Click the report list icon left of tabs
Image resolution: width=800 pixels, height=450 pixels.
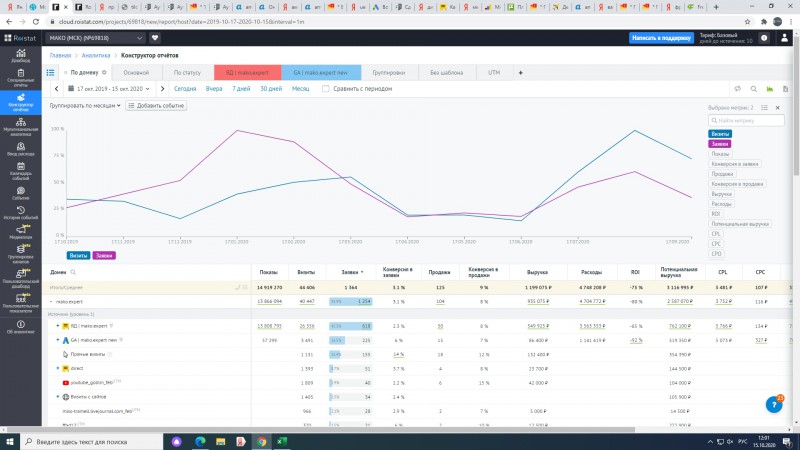coord(51,72)
